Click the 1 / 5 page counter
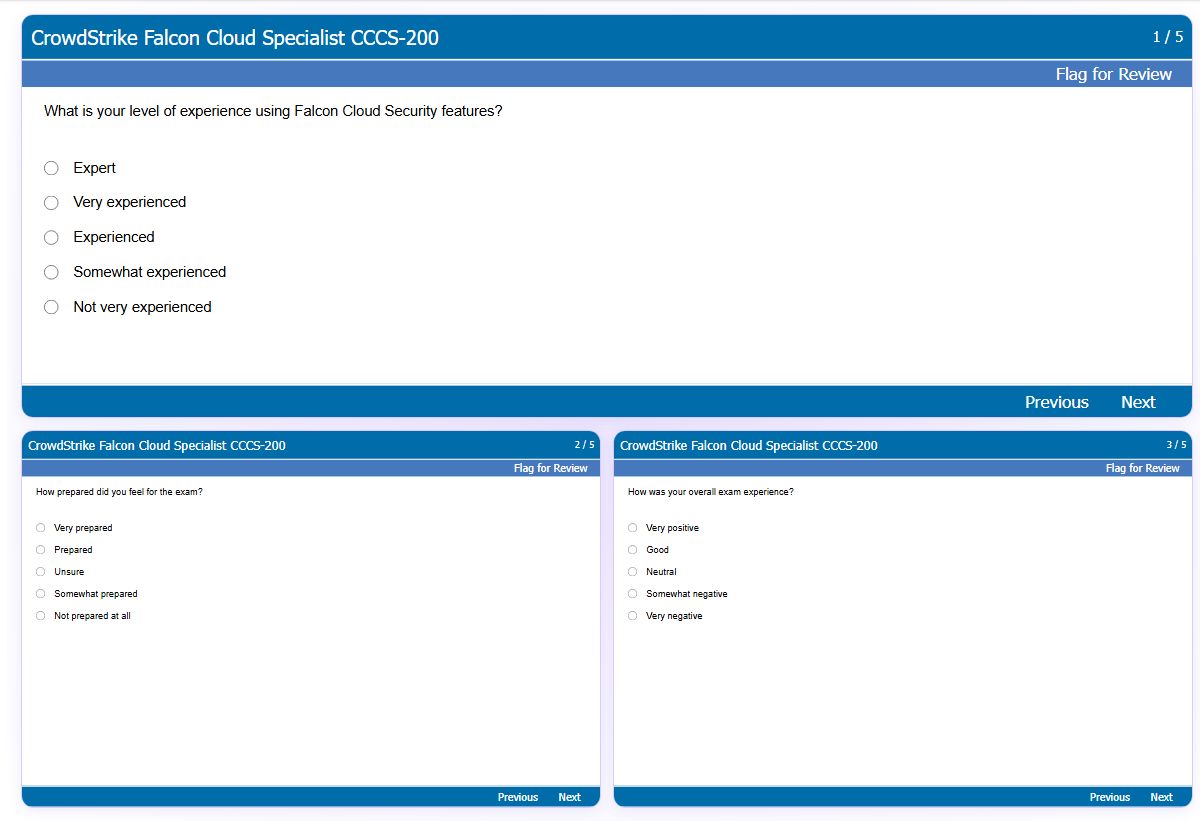This screenshot has width=1200, height=821. [x=1168, y=37]
